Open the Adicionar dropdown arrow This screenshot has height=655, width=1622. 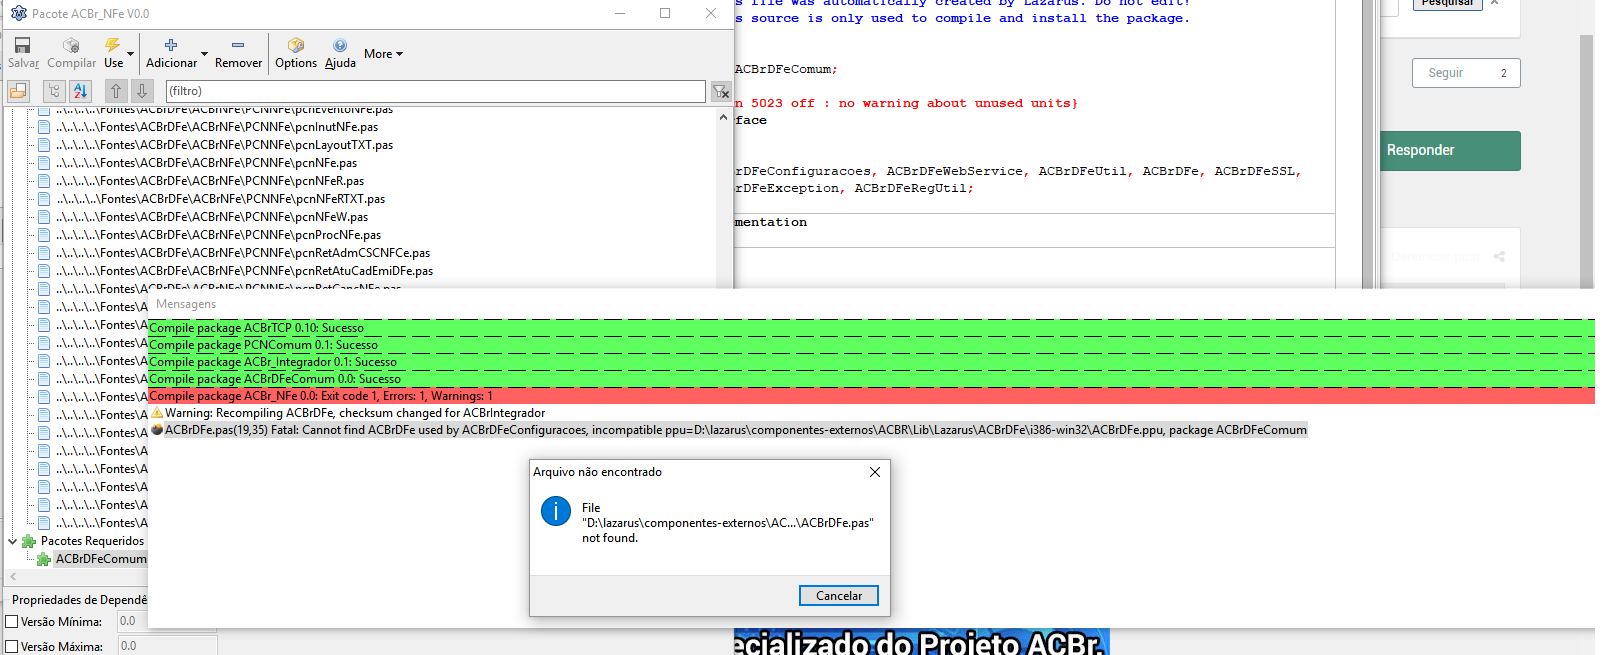click(205, 54)
